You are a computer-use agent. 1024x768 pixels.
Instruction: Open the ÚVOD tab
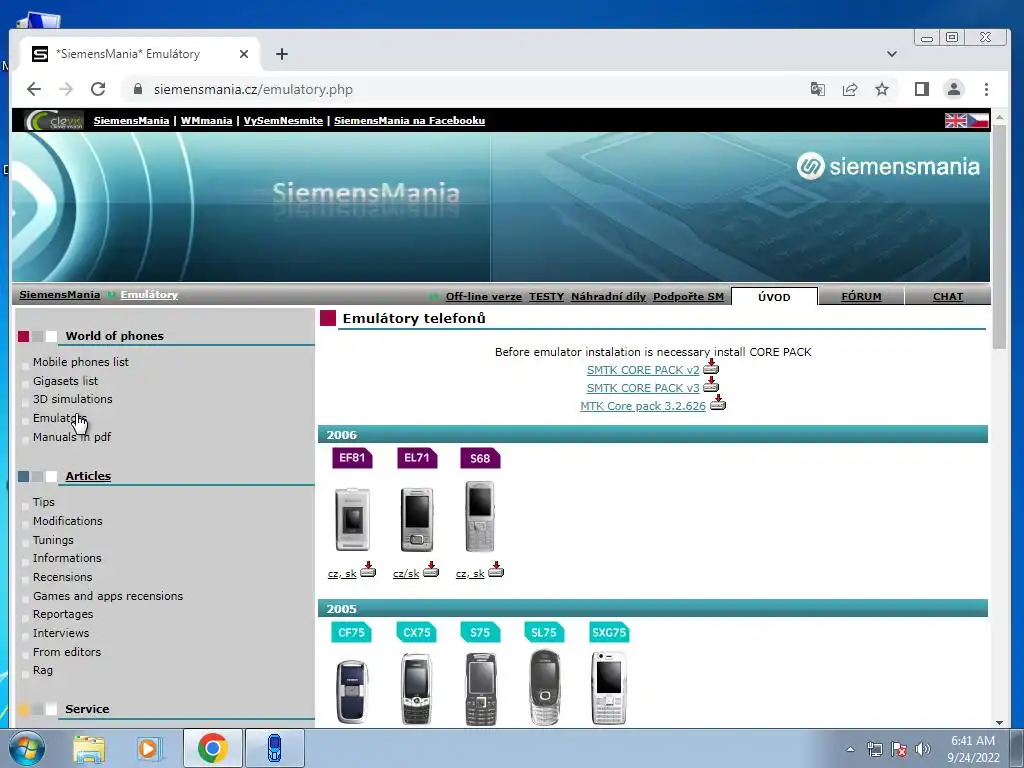(774, 296)
